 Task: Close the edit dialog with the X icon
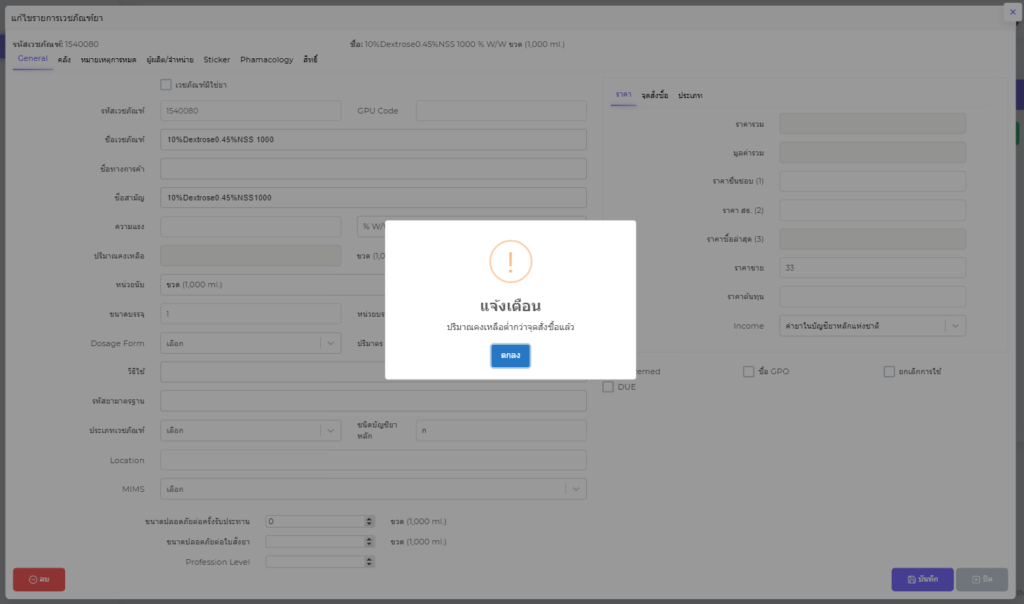[1011, 11]
